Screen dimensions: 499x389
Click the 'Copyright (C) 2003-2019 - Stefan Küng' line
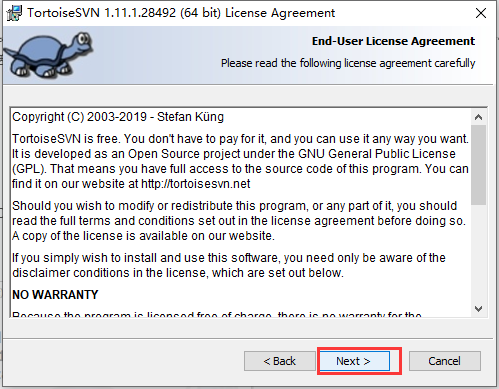point(118,117)
